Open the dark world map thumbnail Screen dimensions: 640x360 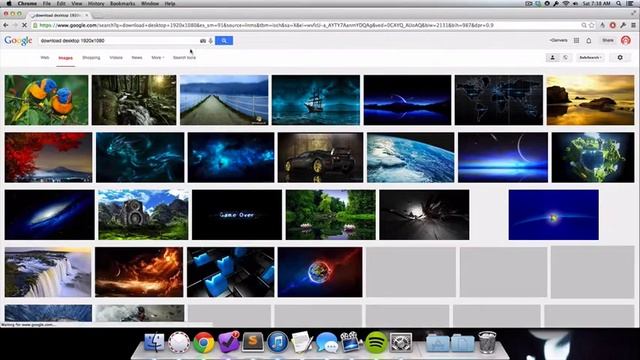[499, 100]
